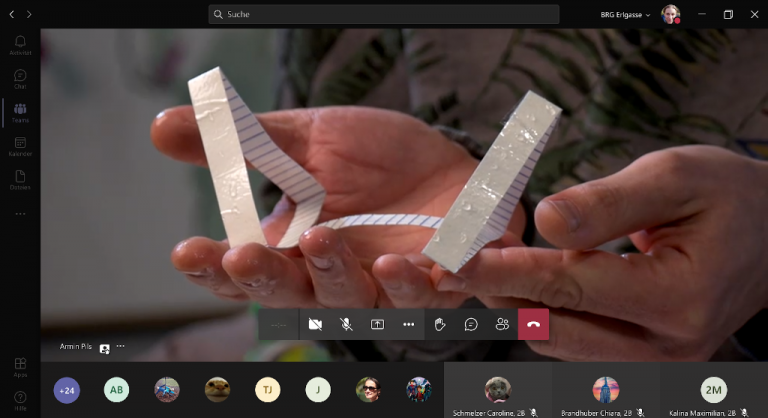
Task: Open the Calendar in the sidebar
Action: tap(20, 146)
